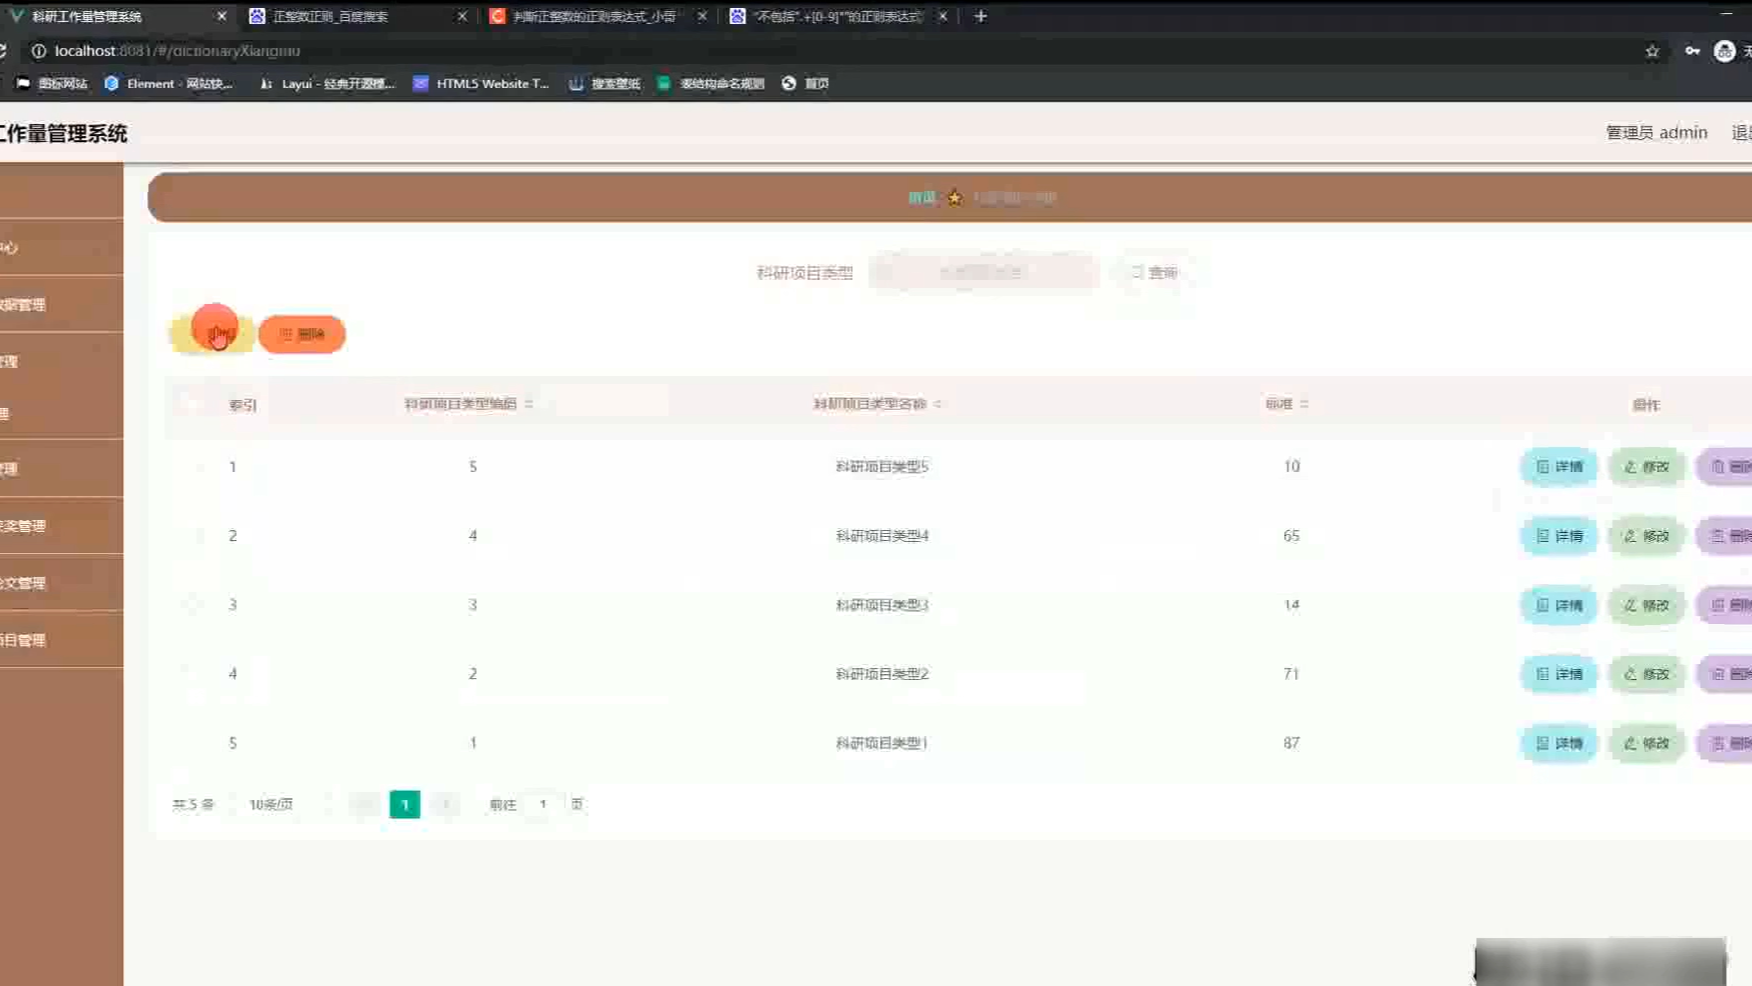The image size is (1752, 986).
Task: Click the home link in breadcrumb bar
Action: (x=921, y=198)
